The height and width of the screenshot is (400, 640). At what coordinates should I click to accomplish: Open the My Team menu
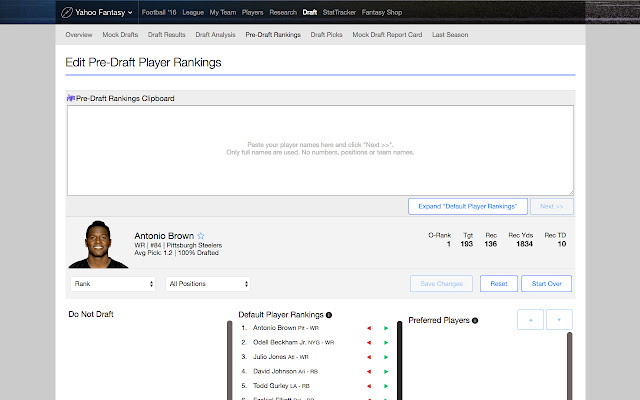click(223, 13)
